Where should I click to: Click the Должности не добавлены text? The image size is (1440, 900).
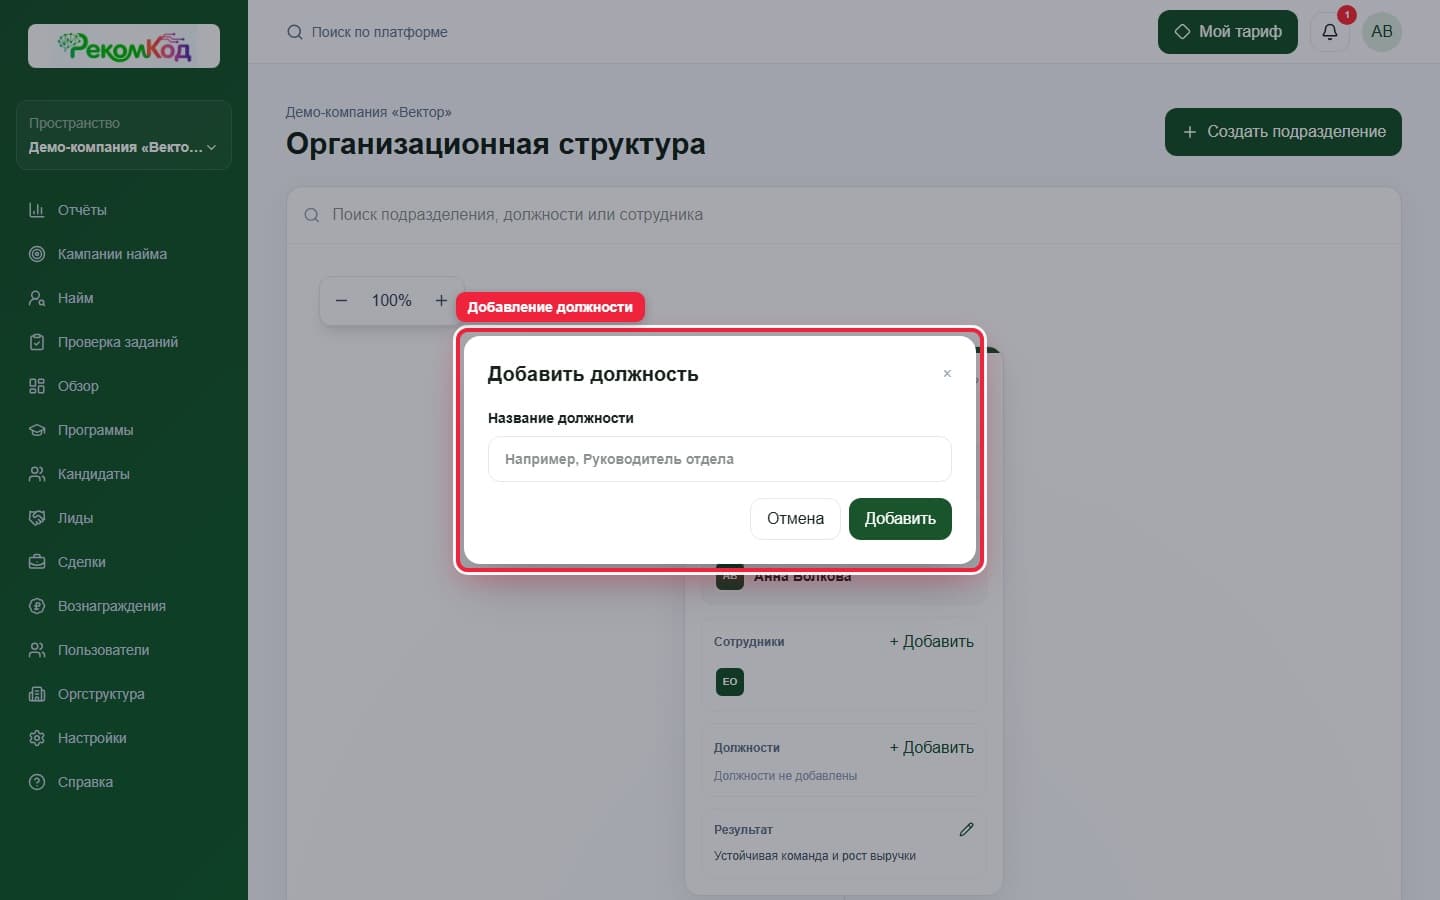click(785, 776)
